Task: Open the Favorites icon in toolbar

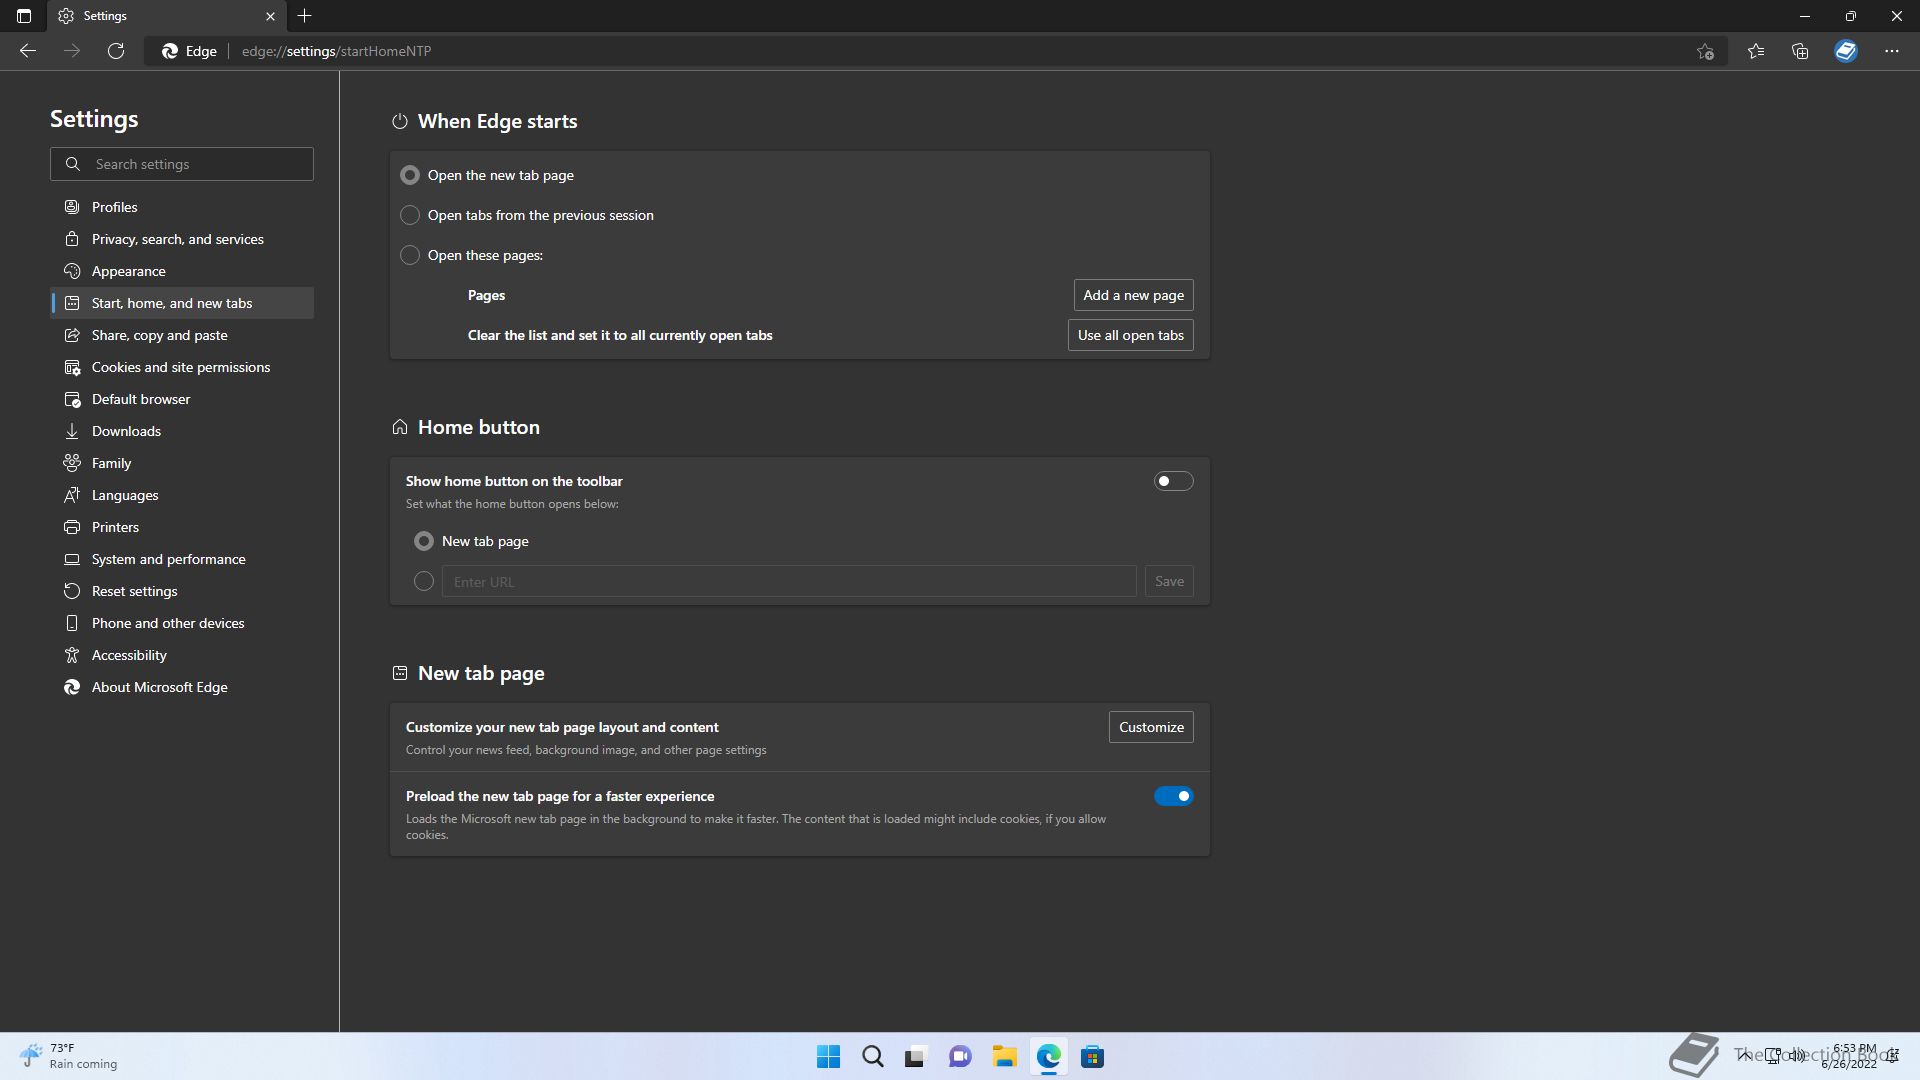Action: click(1755, 51)
